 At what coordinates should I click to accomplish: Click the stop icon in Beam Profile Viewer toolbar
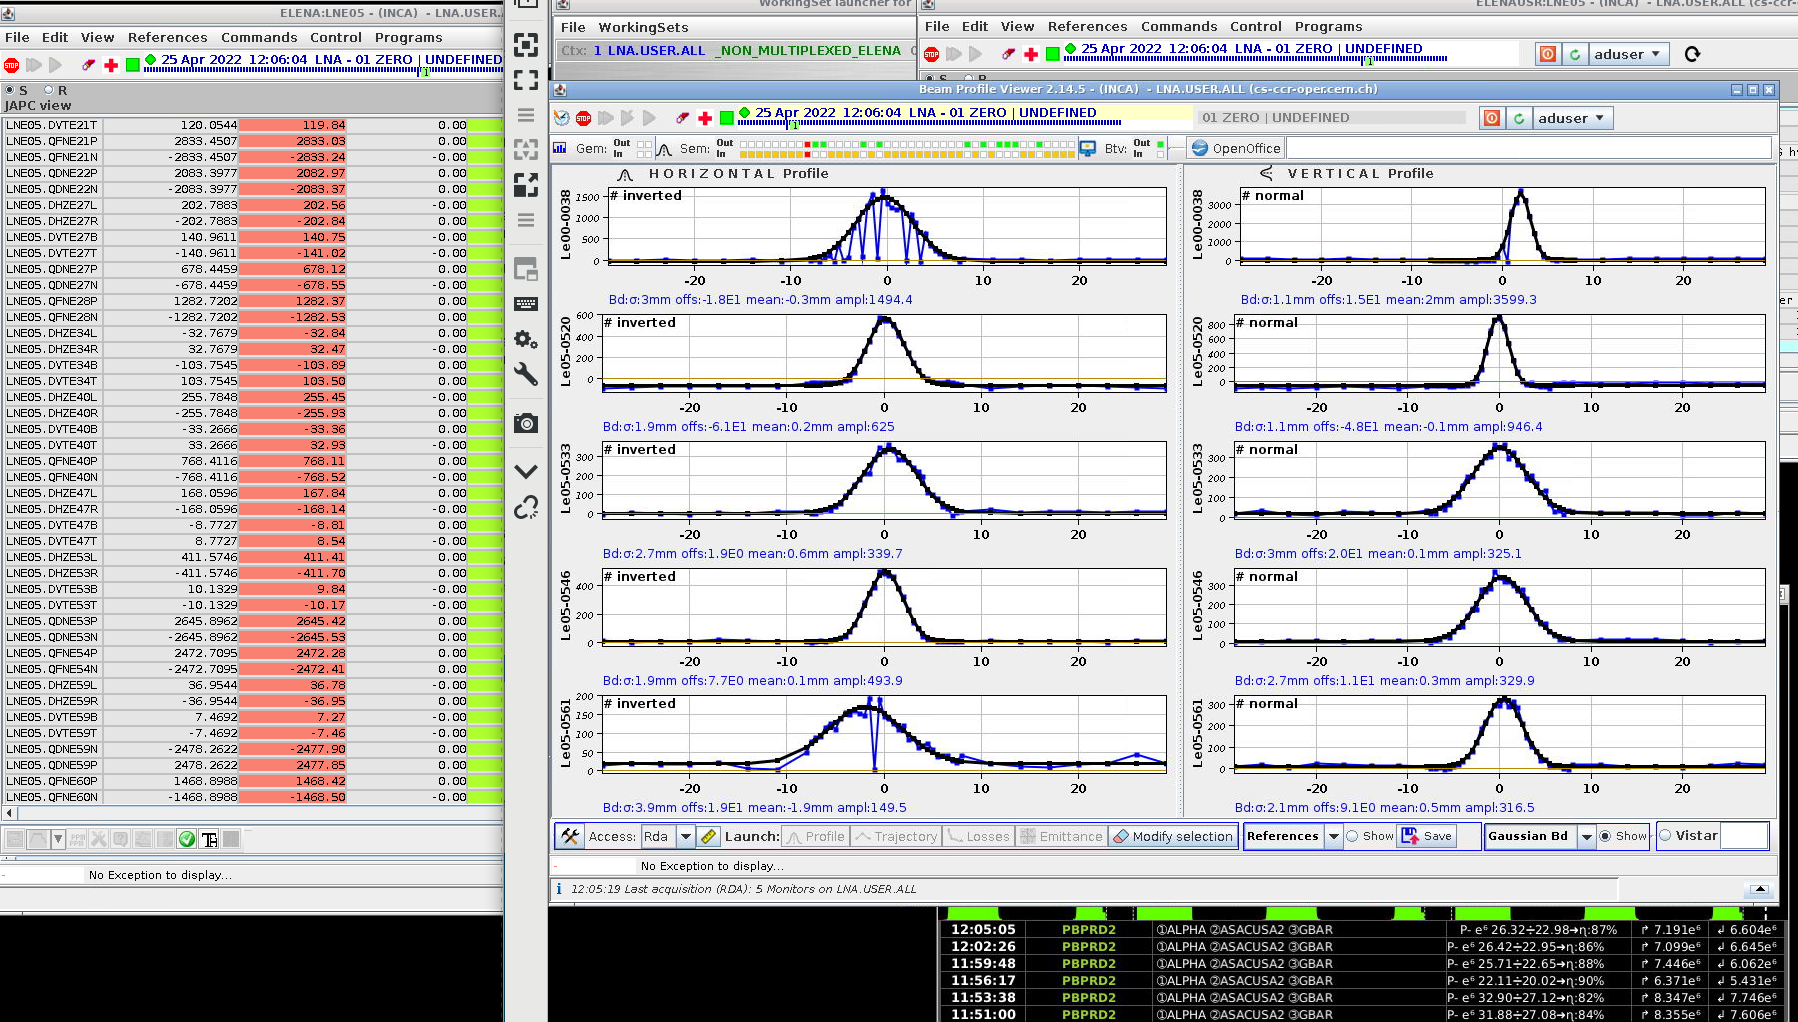[584, 118]
